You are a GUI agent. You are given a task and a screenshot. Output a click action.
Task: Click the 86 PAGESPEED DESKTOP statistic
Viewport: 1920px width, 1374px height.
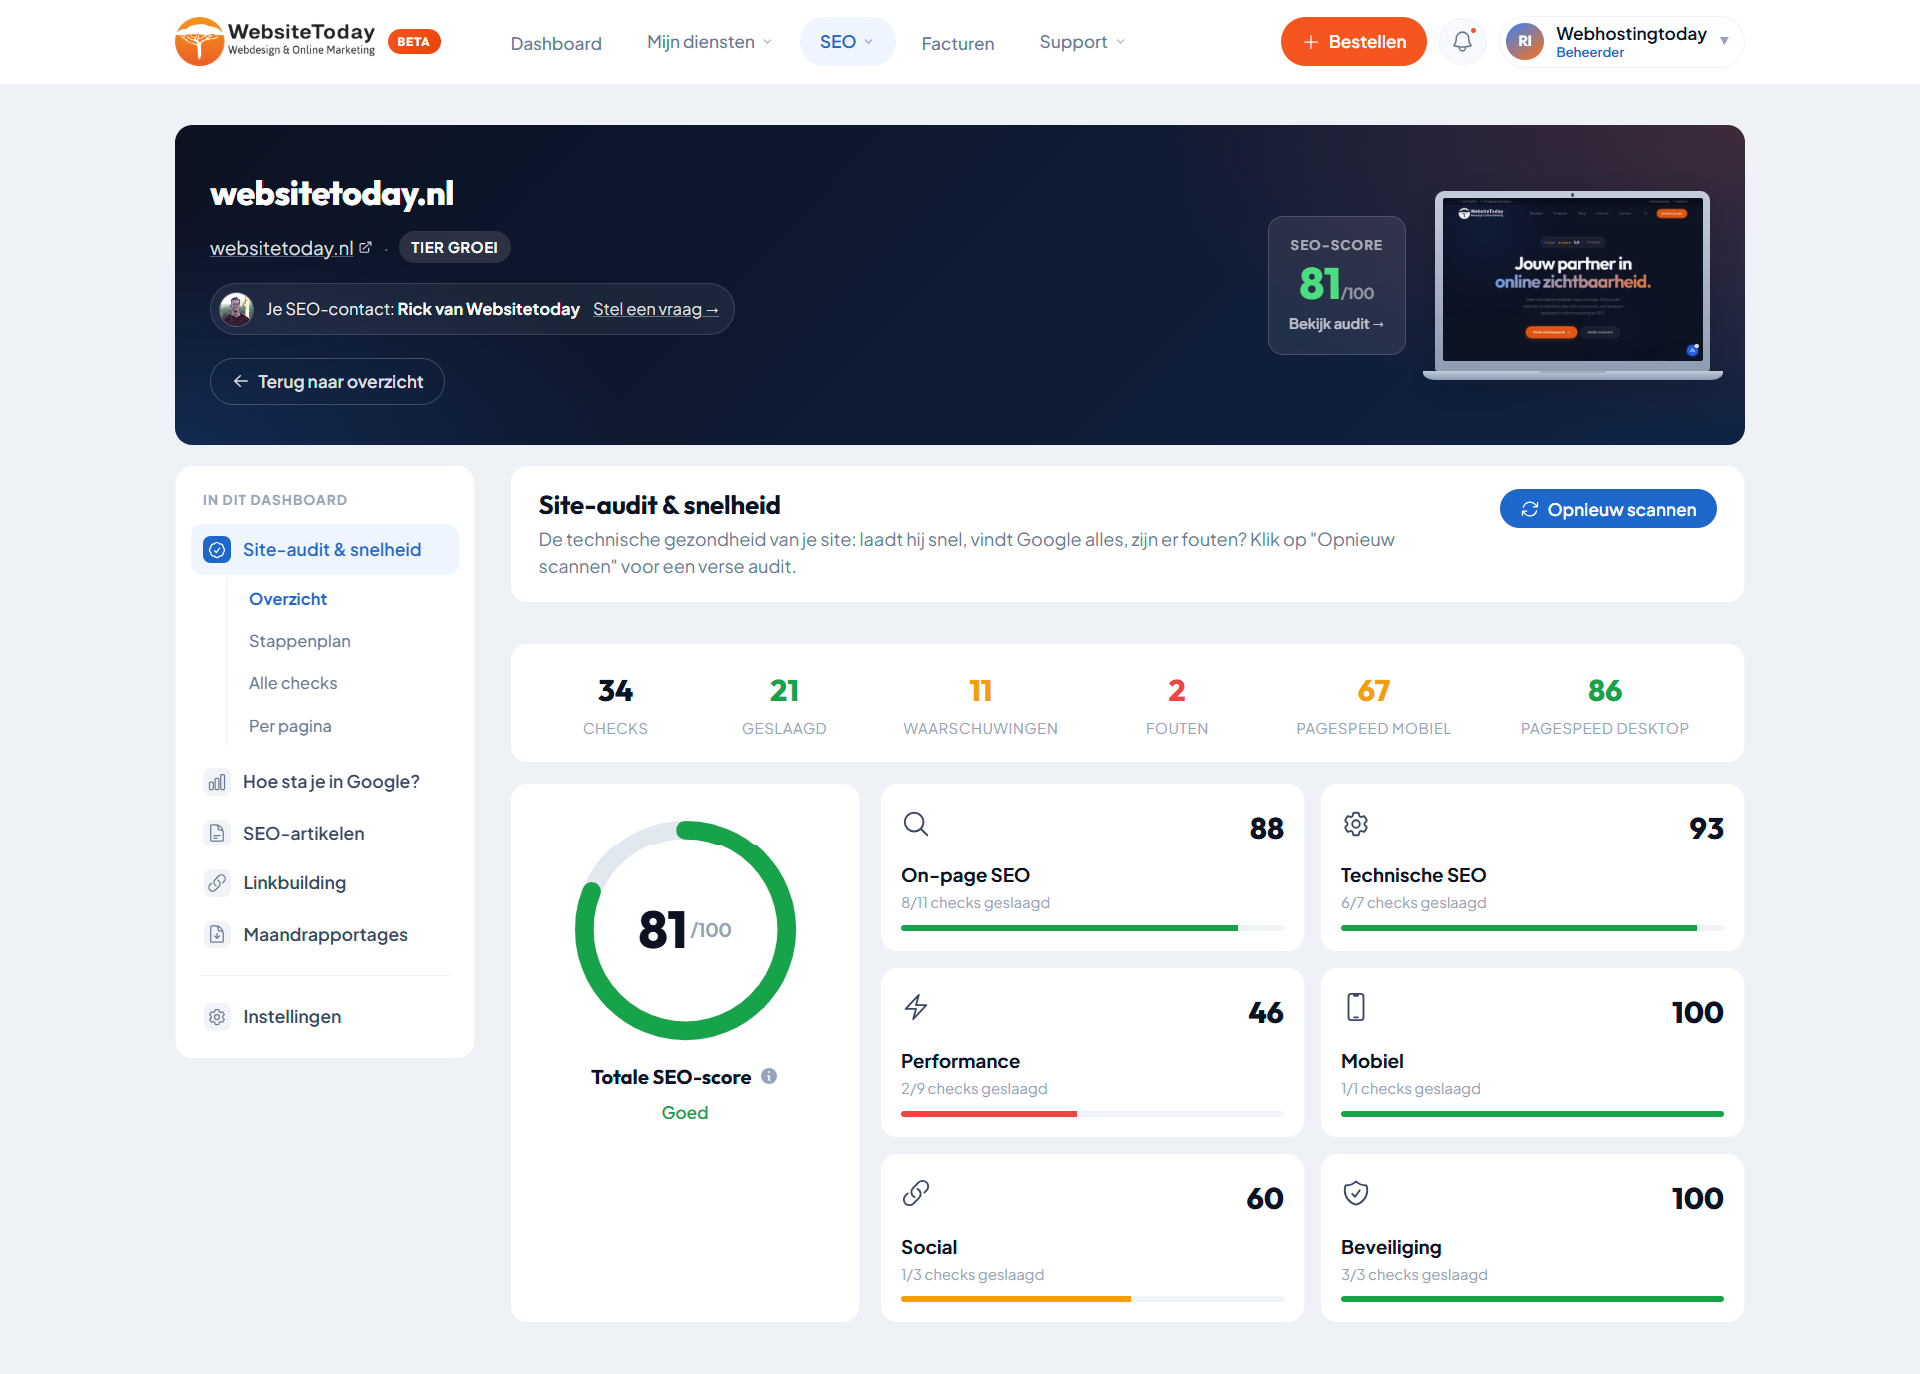tap(1604, 705)
